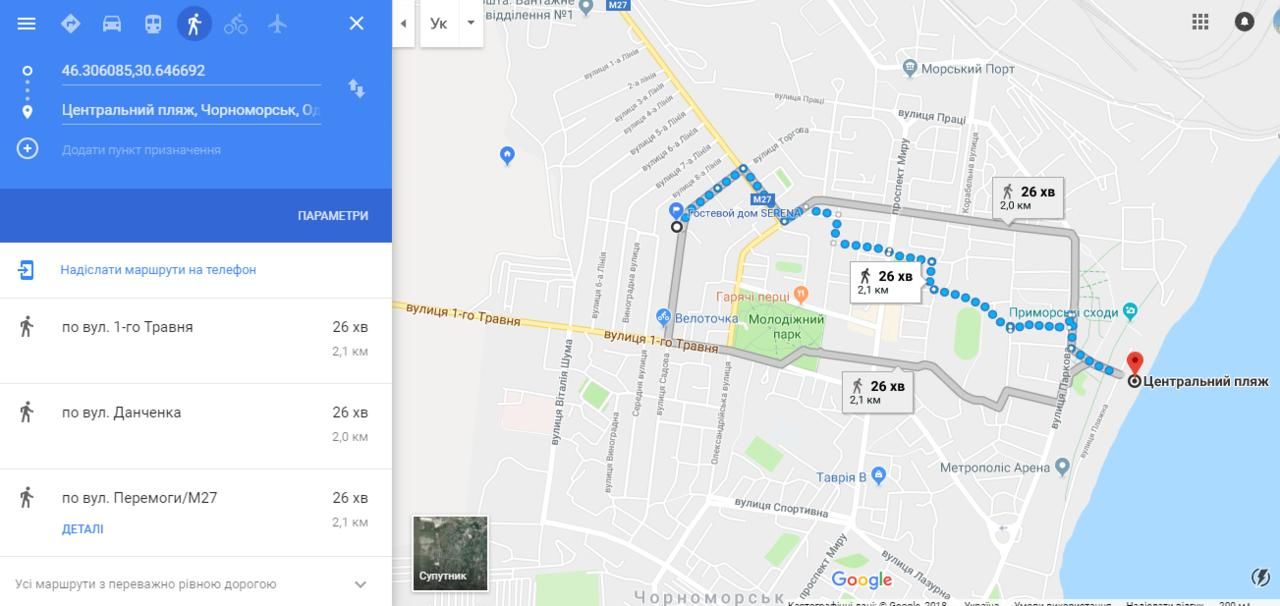Switch to the Супутник satellite view
This screenshot has height=606, width=1280.
(450, 553)
